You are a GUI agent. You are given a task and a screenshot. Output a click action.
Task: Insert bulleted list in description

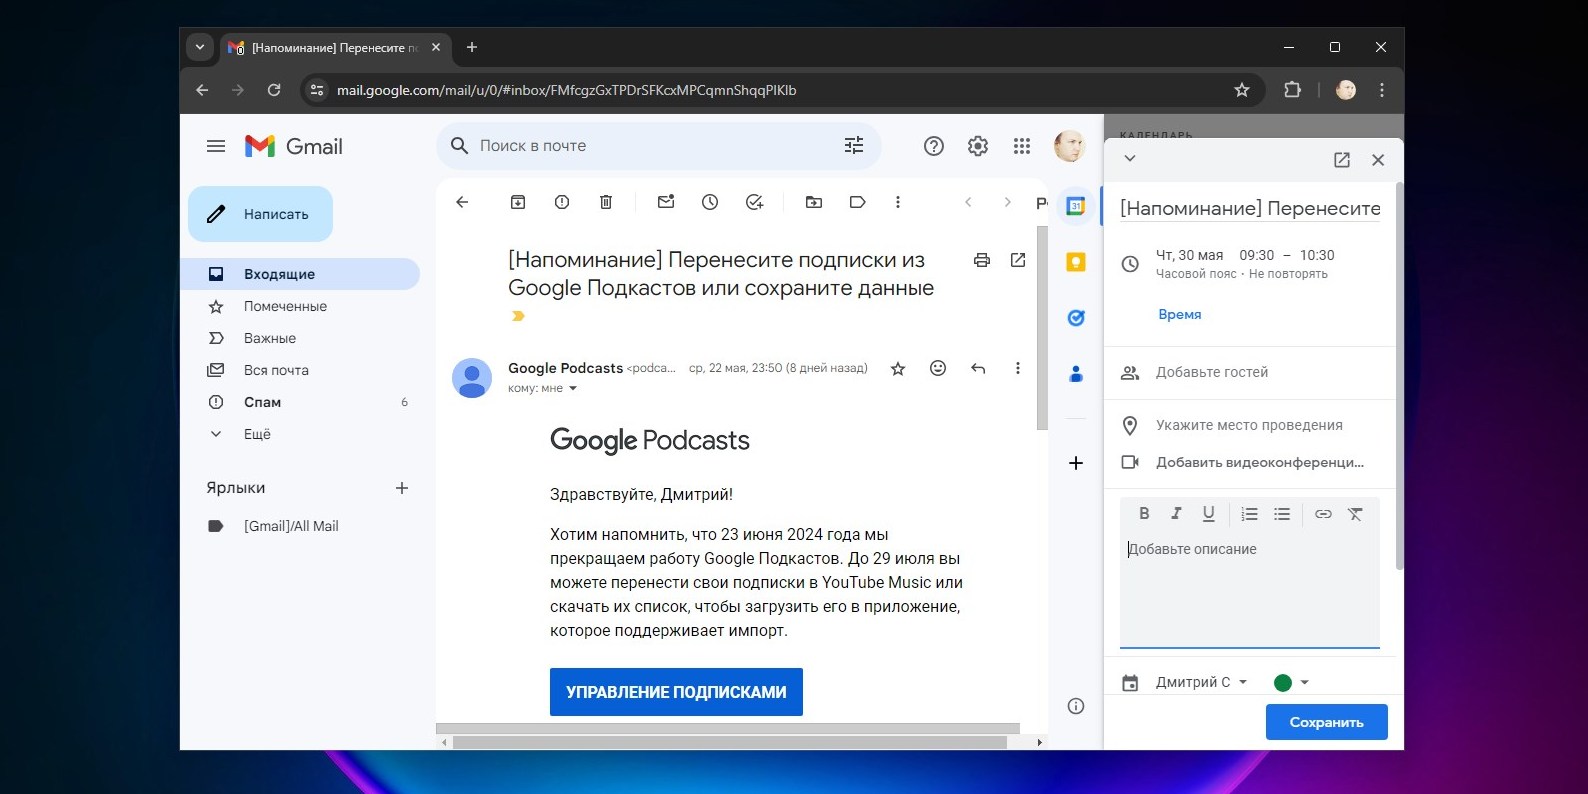tap(1282, 514)
